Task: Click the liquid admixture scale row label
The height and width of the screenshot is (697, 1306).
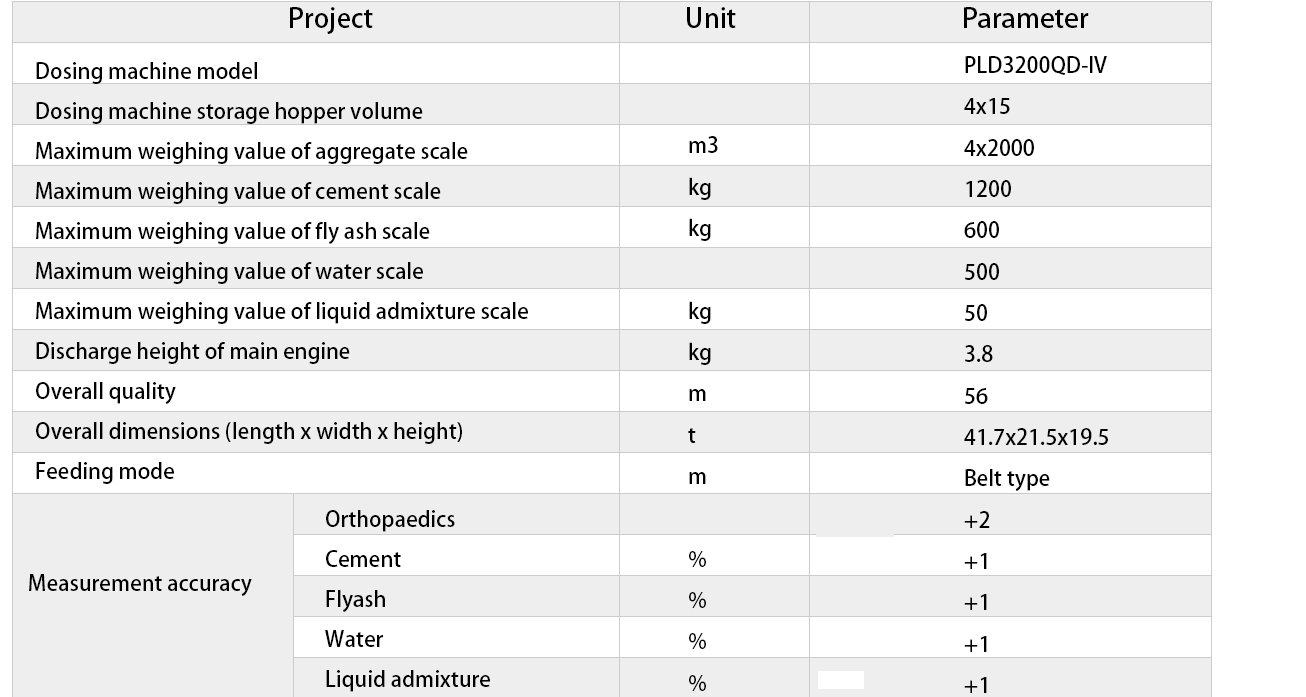Action: (x=281, y=311)
